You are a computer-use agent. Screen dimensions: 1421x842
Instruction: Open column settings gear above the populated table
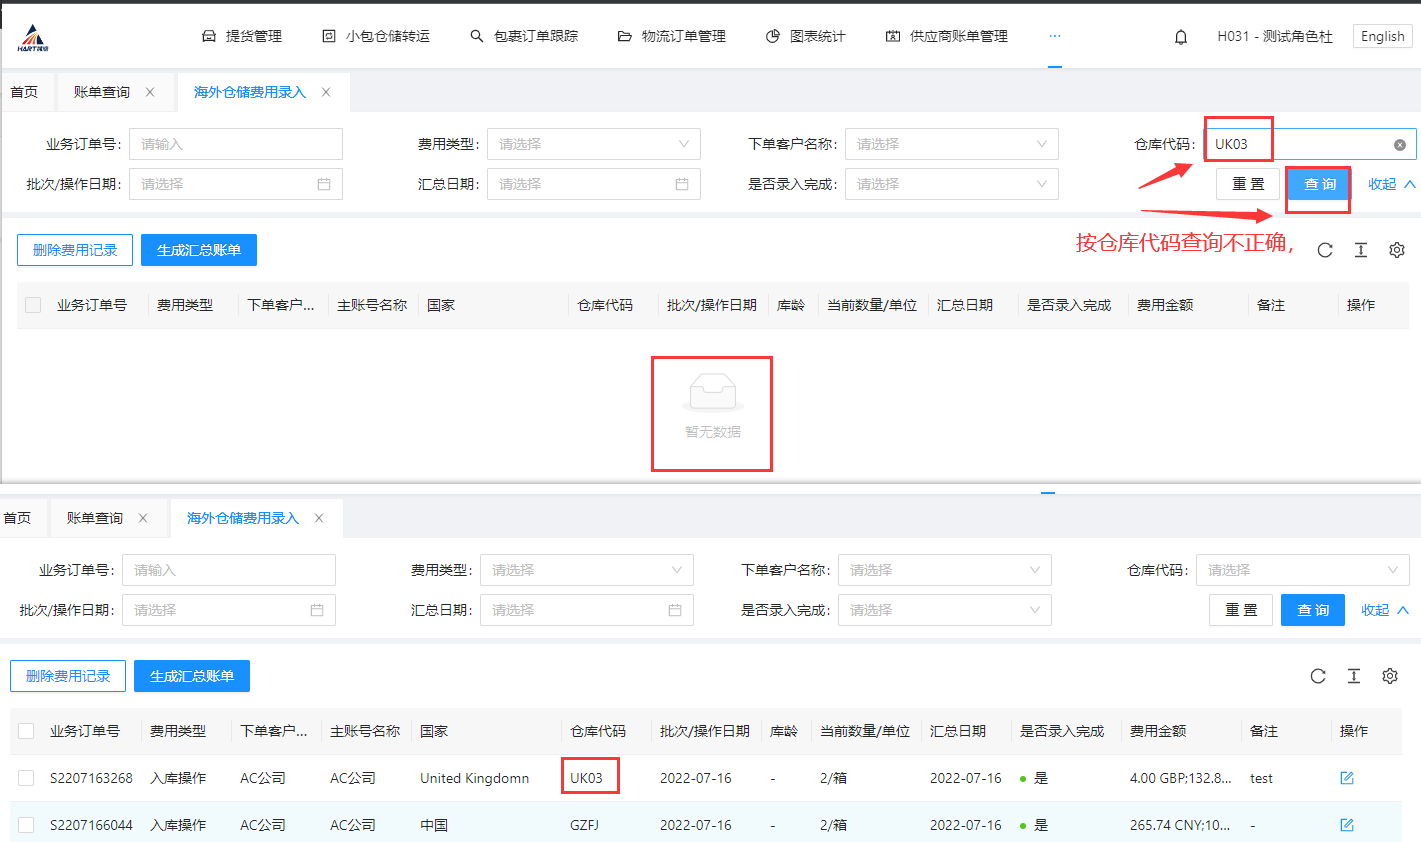click(1389, 676)
